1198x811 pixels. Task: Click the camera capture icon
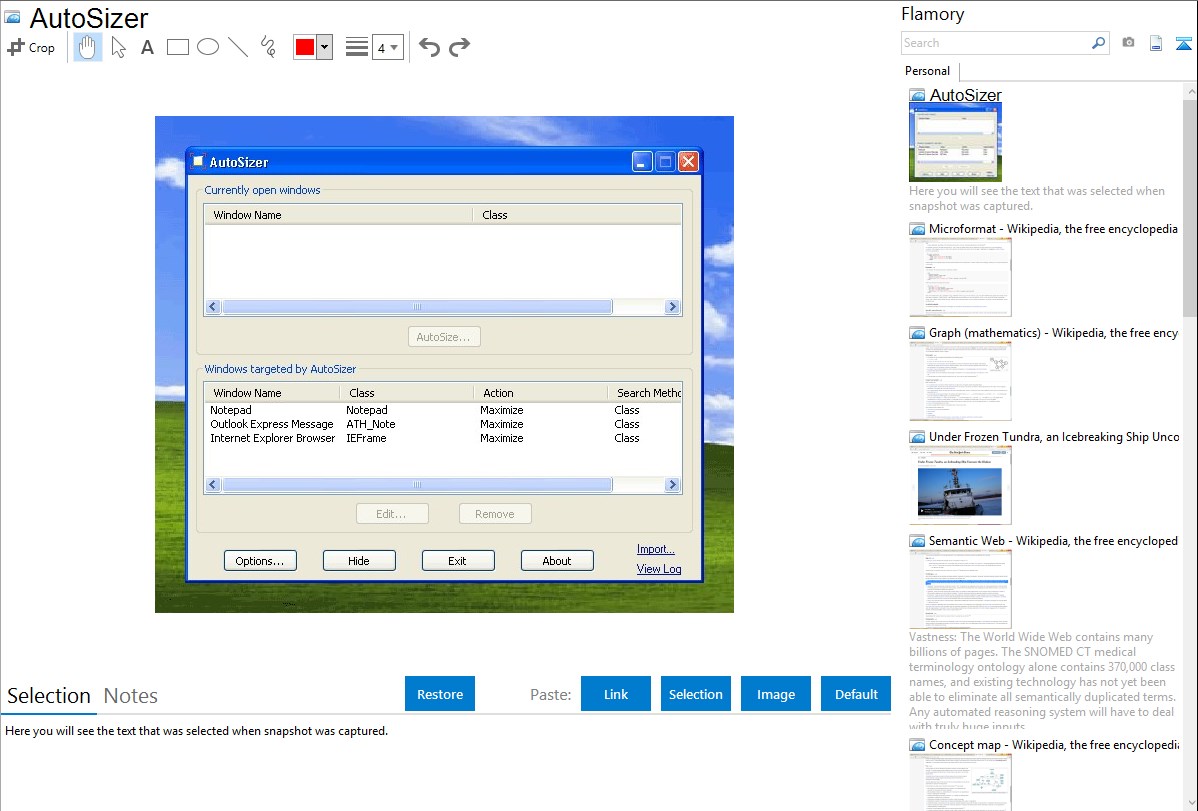[1128, 43]
